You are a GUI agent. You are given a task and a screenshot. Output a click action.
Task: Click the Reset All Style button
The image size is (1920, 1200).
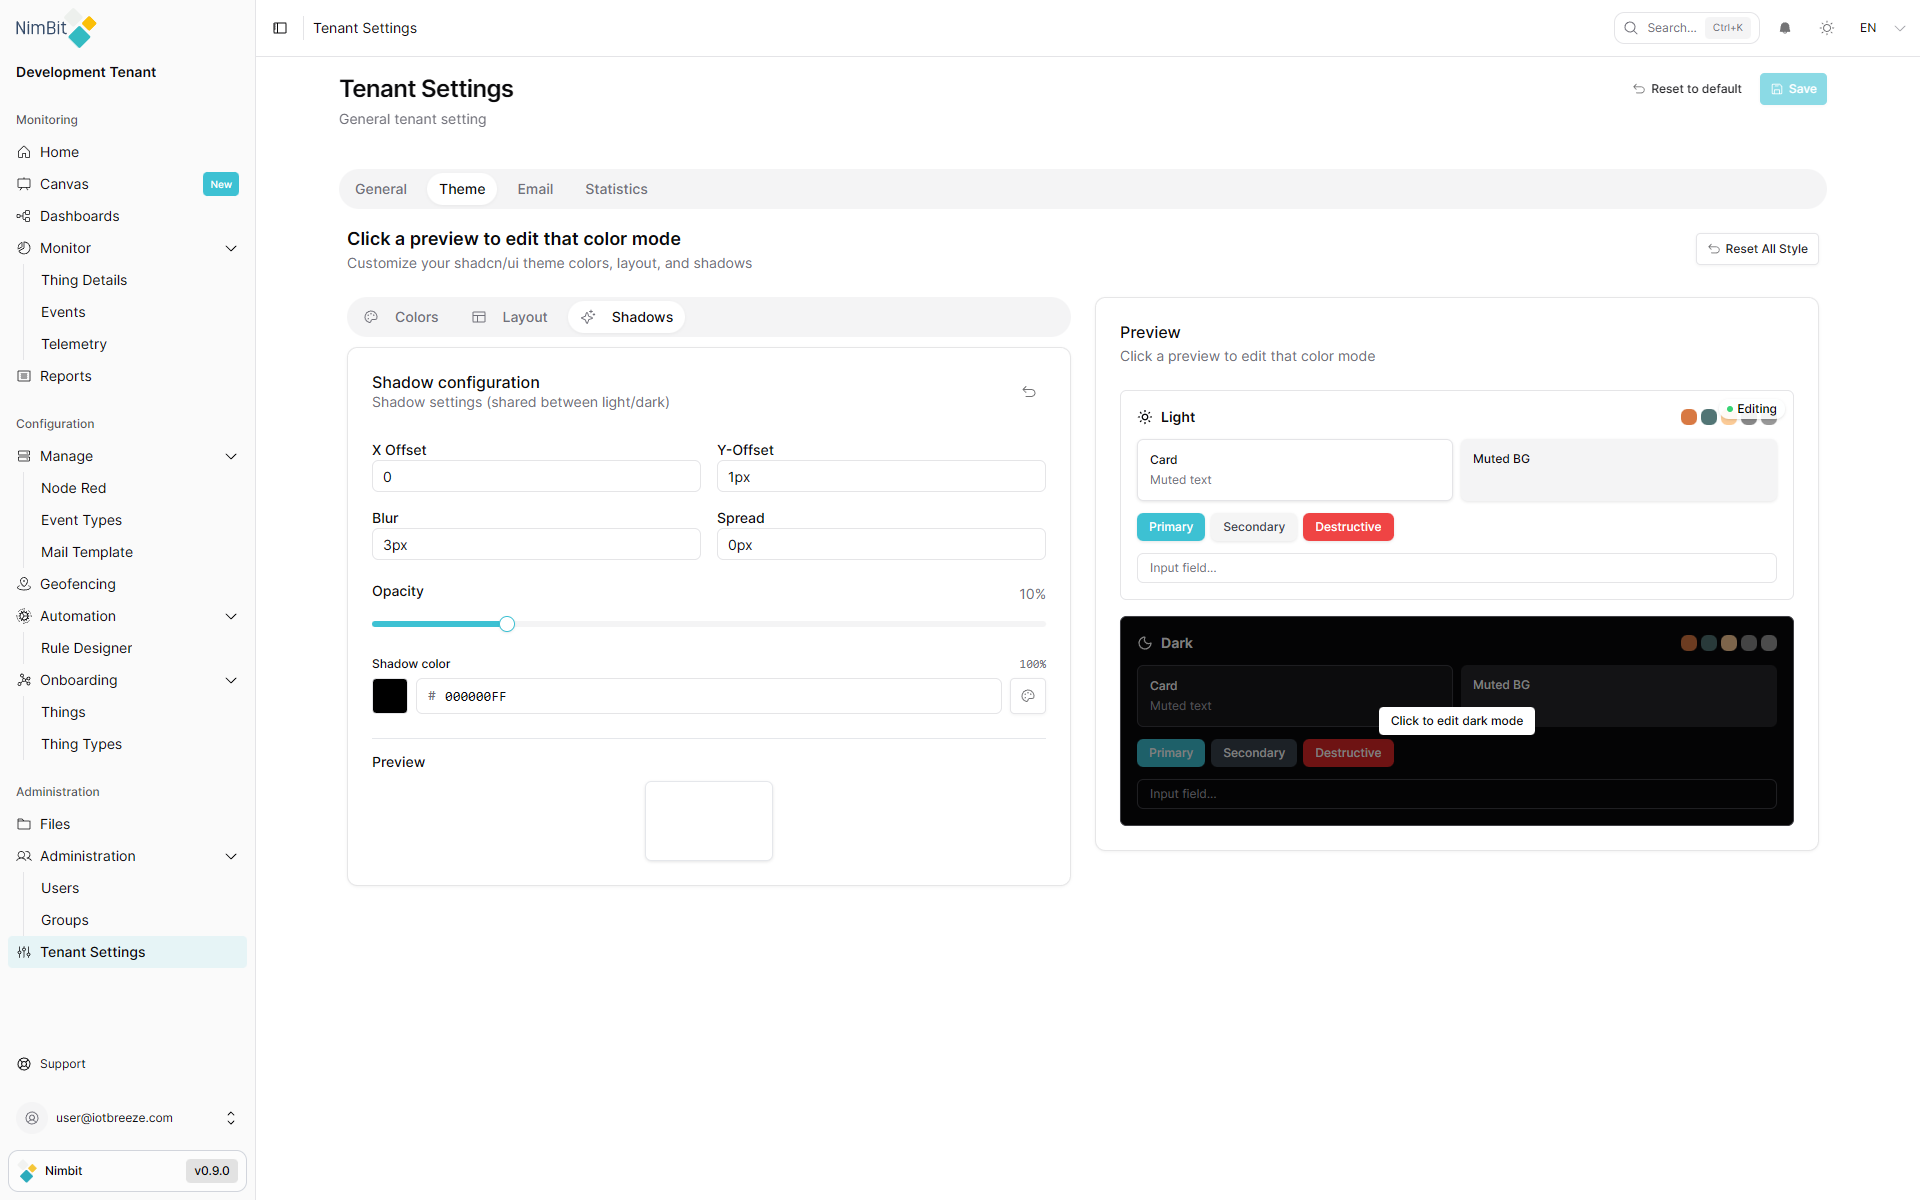coord(1757,248)
